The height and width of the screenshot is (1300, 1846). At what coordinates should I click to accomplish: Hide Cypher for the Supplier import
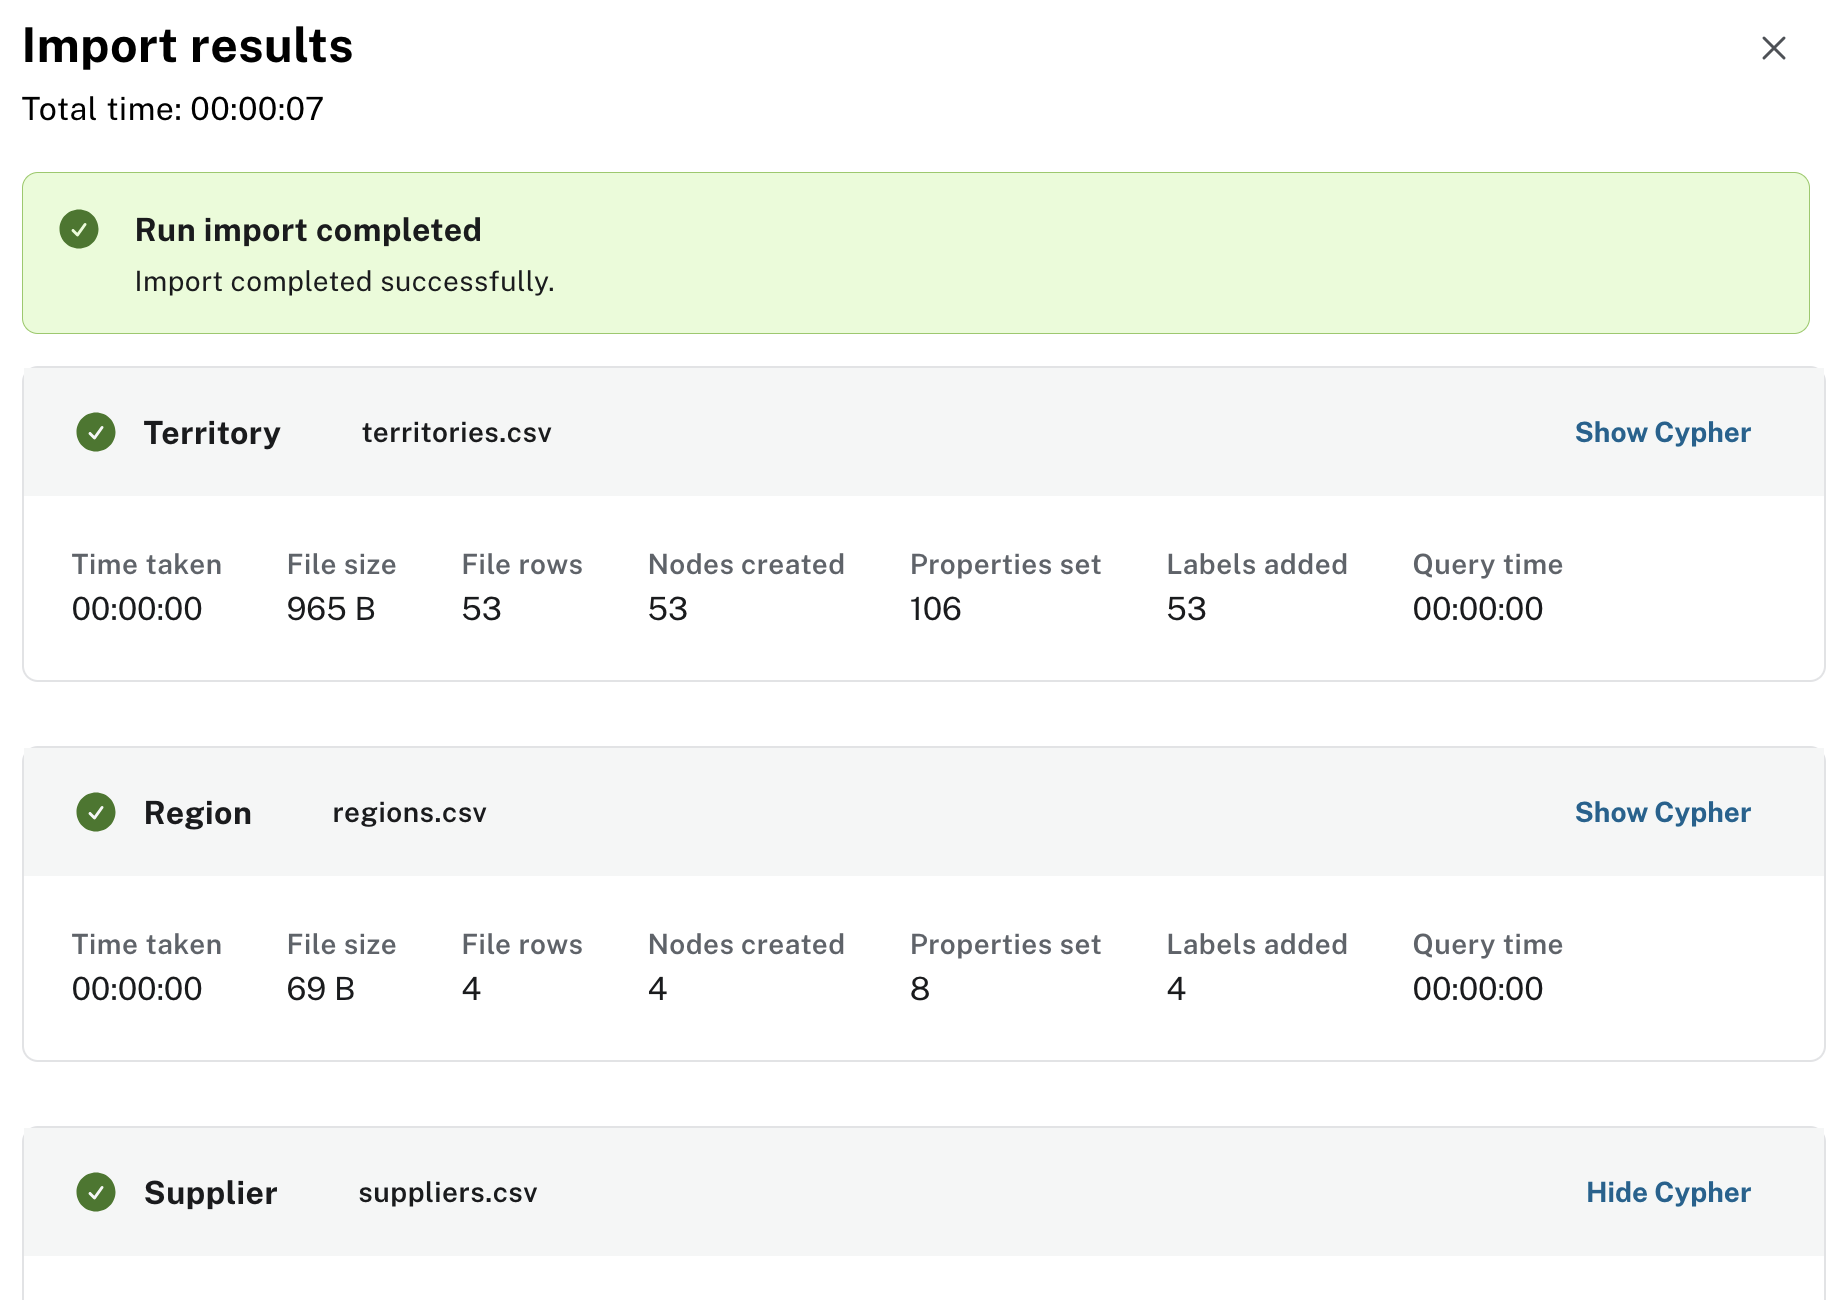point(1667,1192)
